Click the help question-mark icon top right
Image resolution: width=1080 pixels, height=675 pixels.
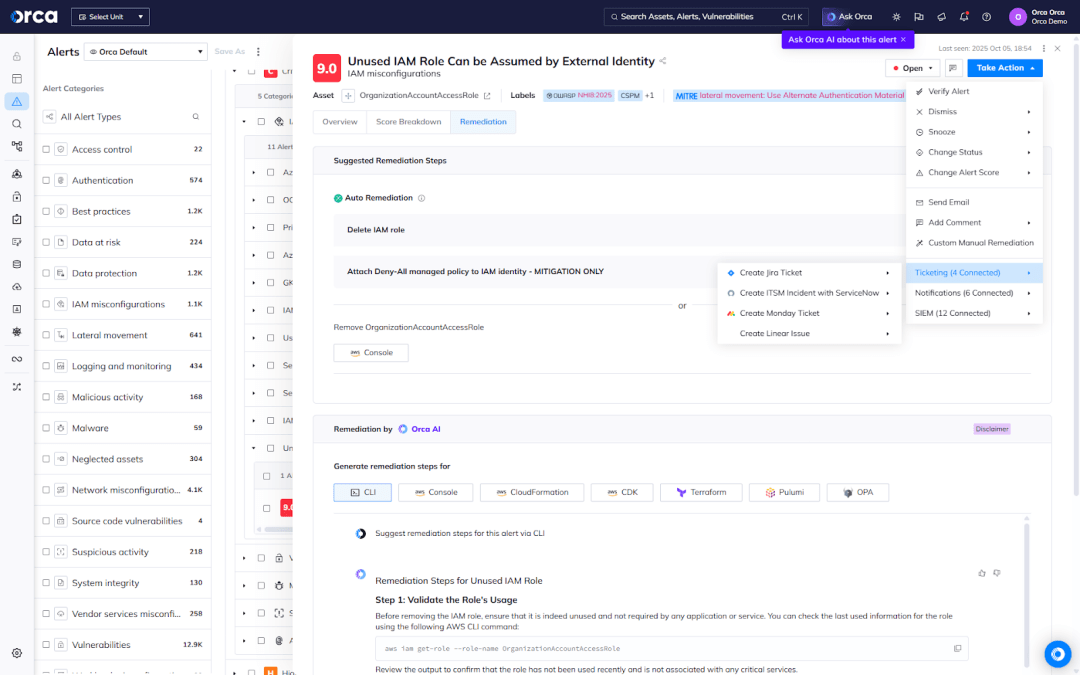[x=986, y=17]
